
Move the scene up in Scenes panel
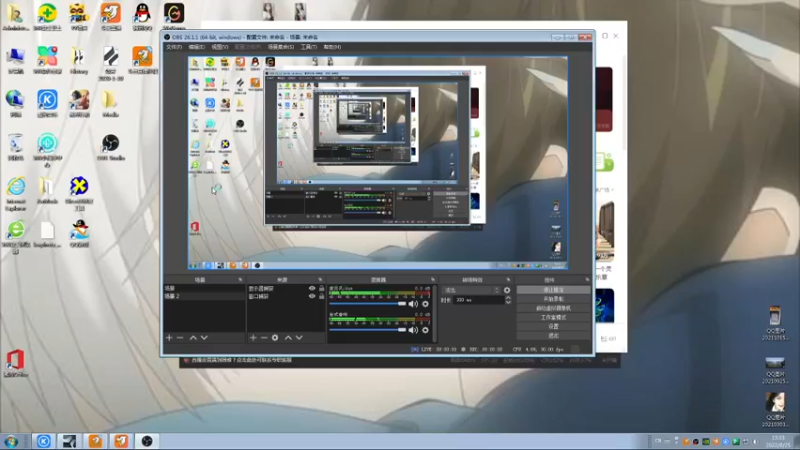coord(193,338)
